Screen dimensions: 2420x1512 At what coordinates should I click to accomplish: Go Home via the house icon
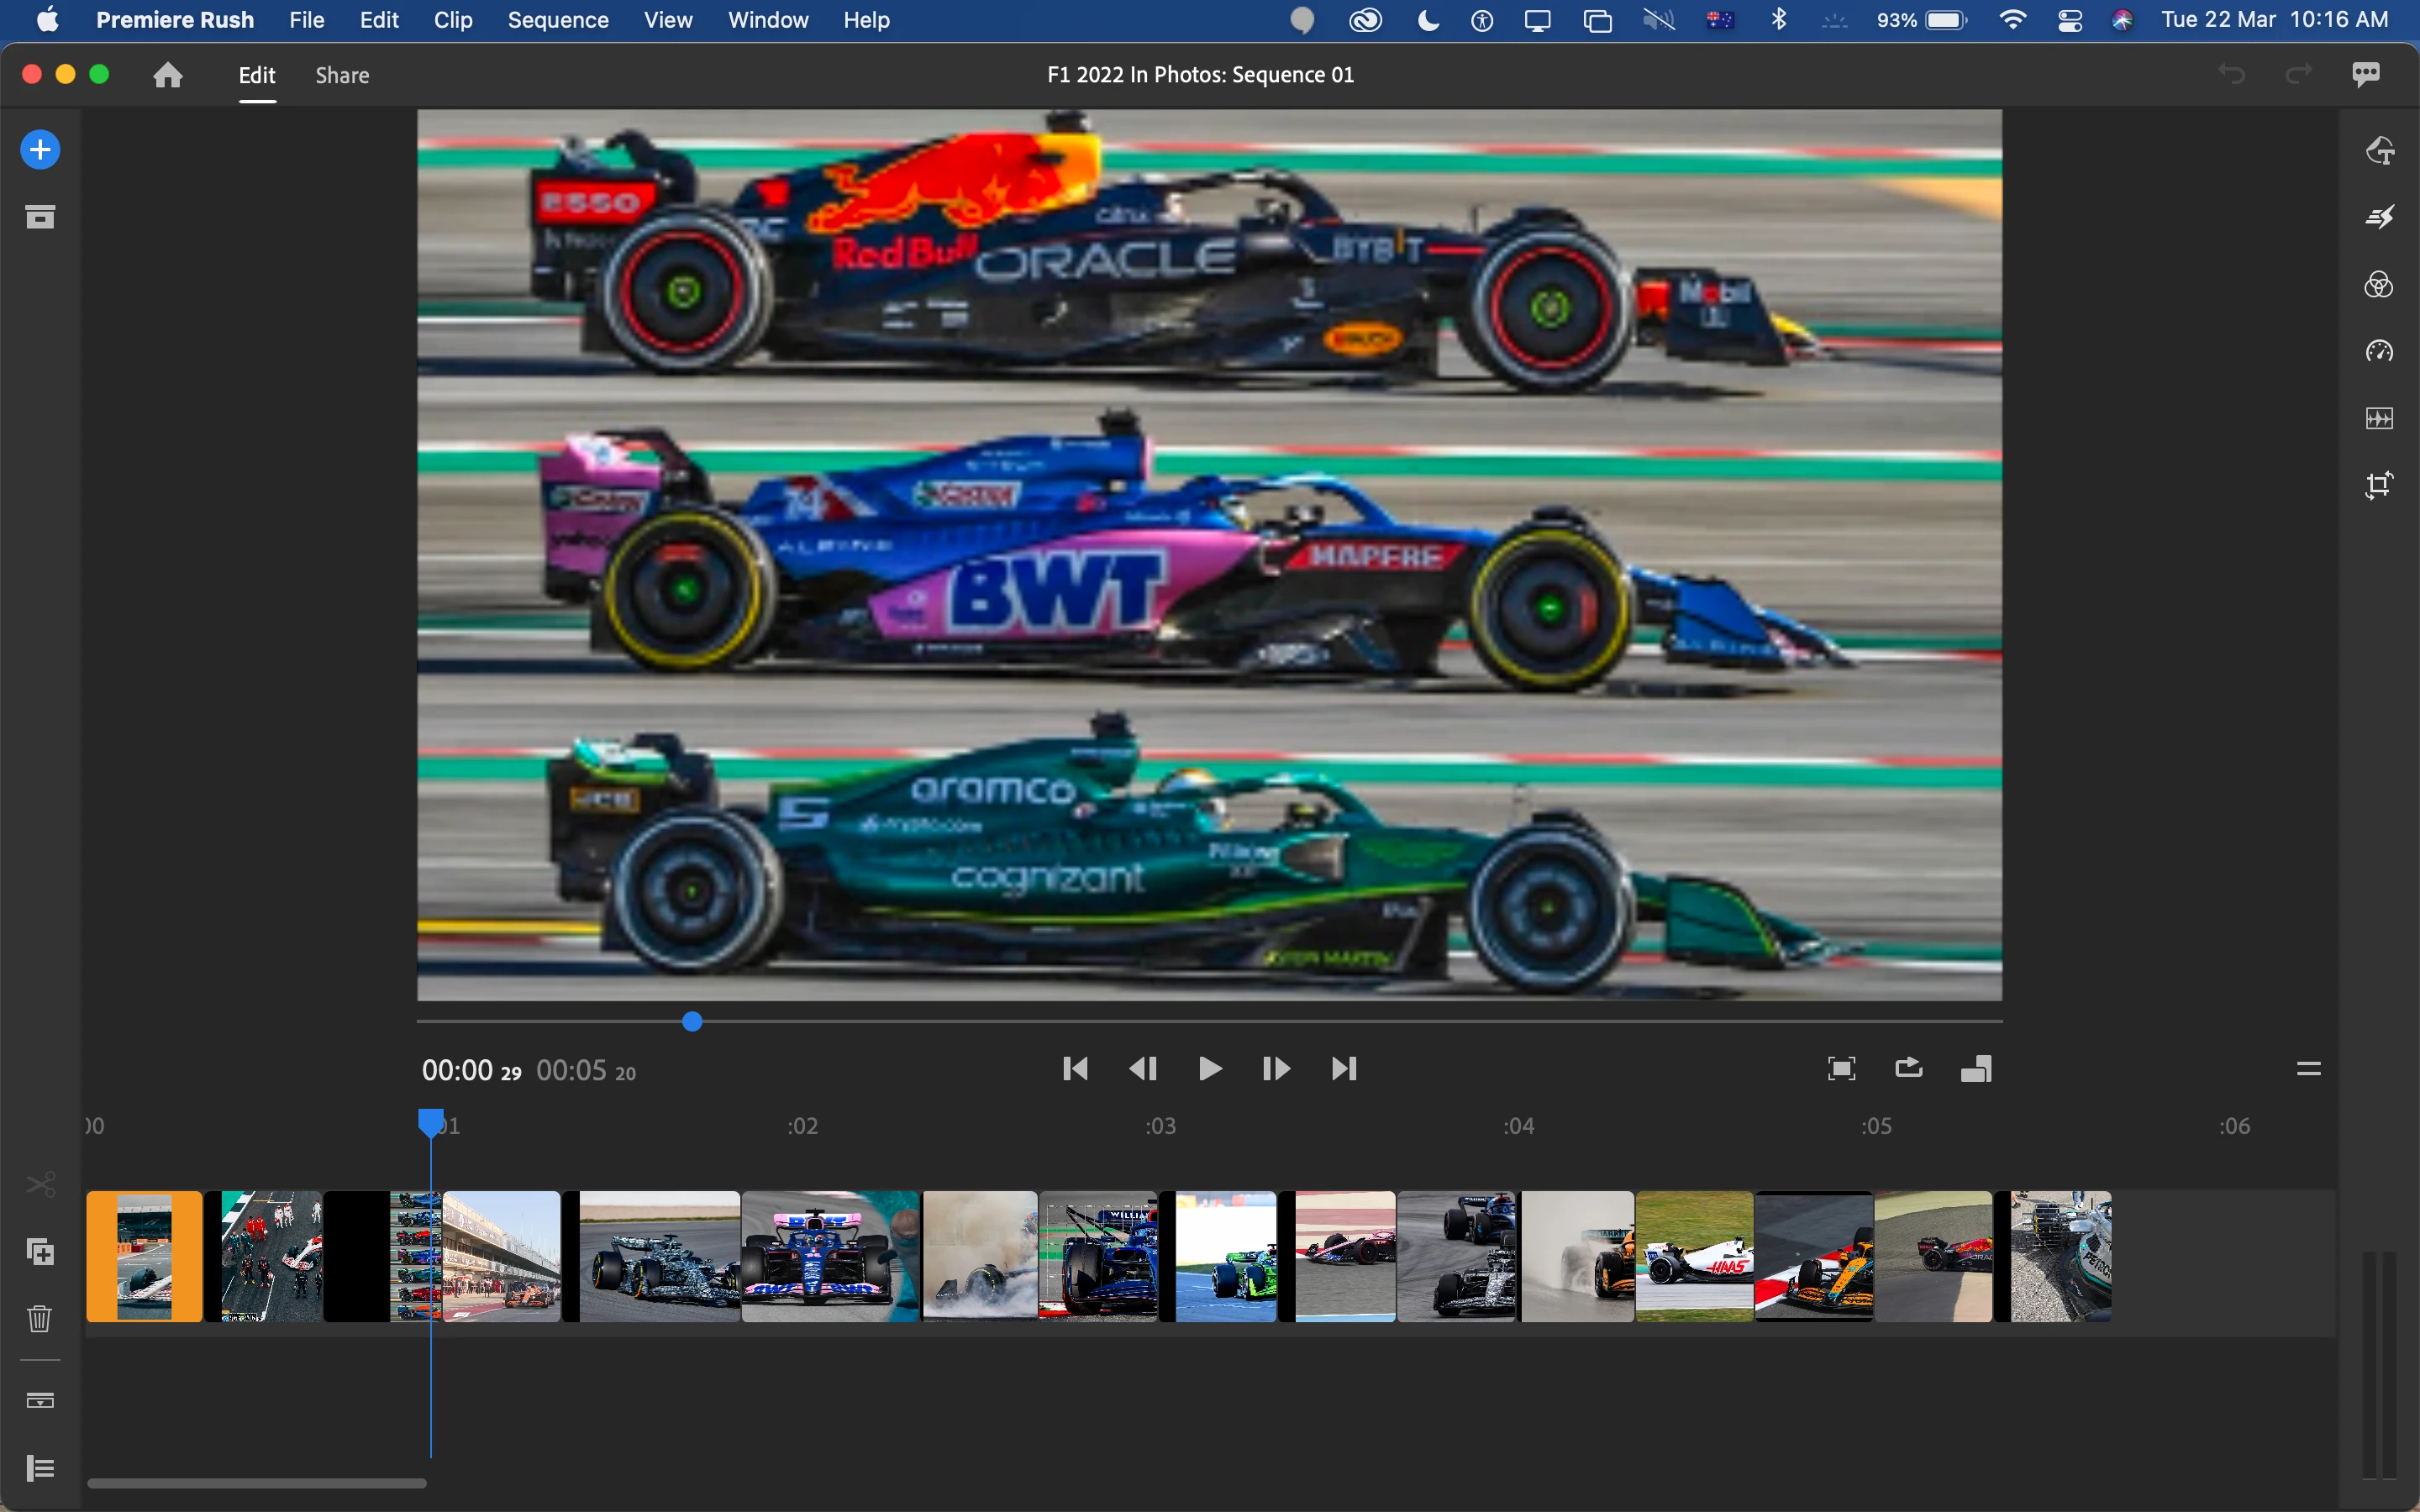168,75
